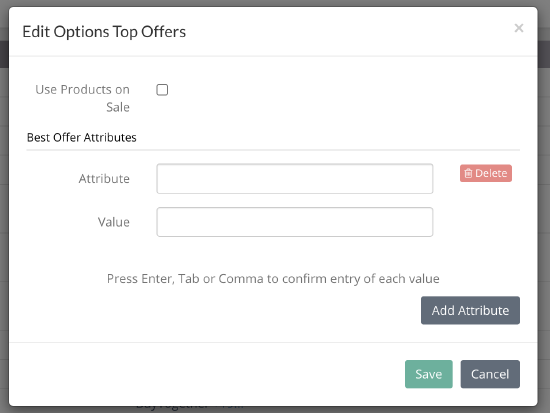Click the Press Enter, Tab or Comma hint
Screen dimensions: 550x413
tap(273, 279)
